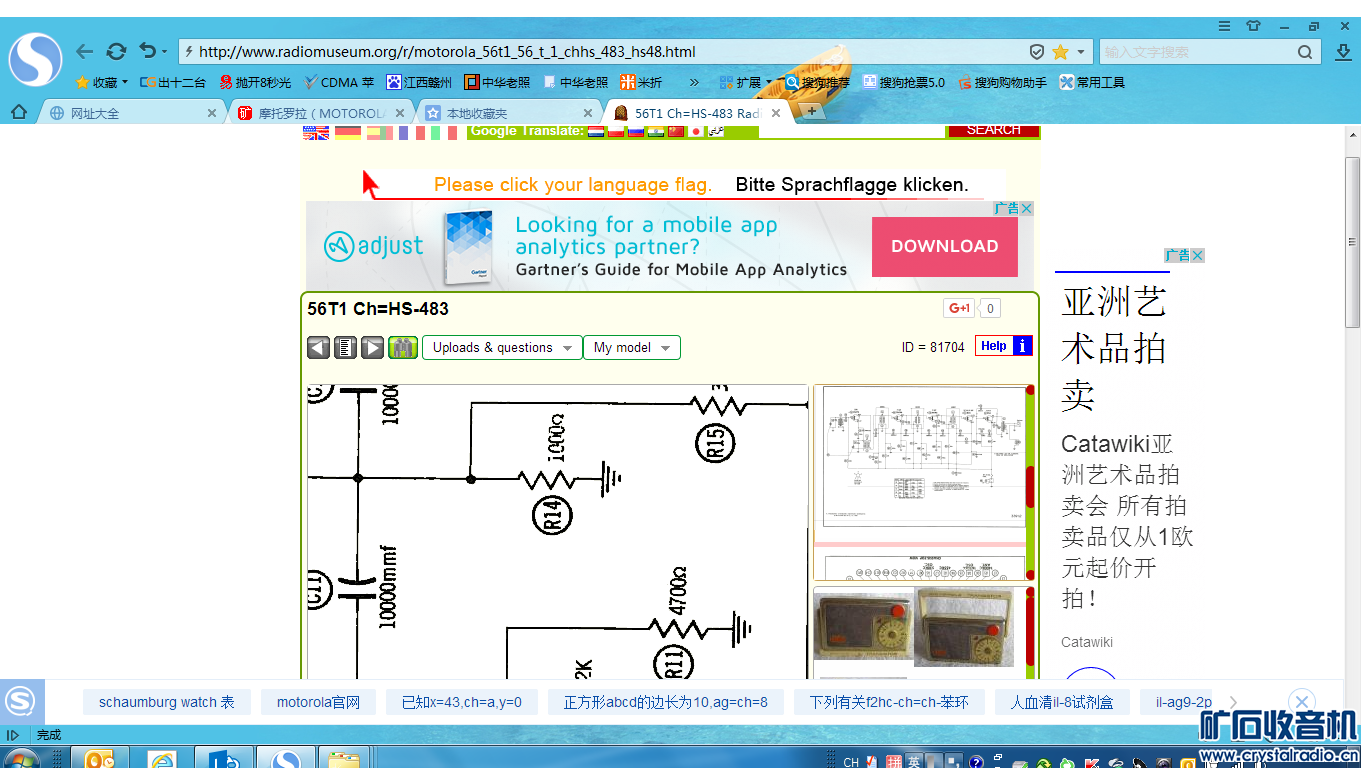This screenshot has height=768, width=1366.
Task: Open Internet Explorer from the taskbar
Action: (162, 759)
